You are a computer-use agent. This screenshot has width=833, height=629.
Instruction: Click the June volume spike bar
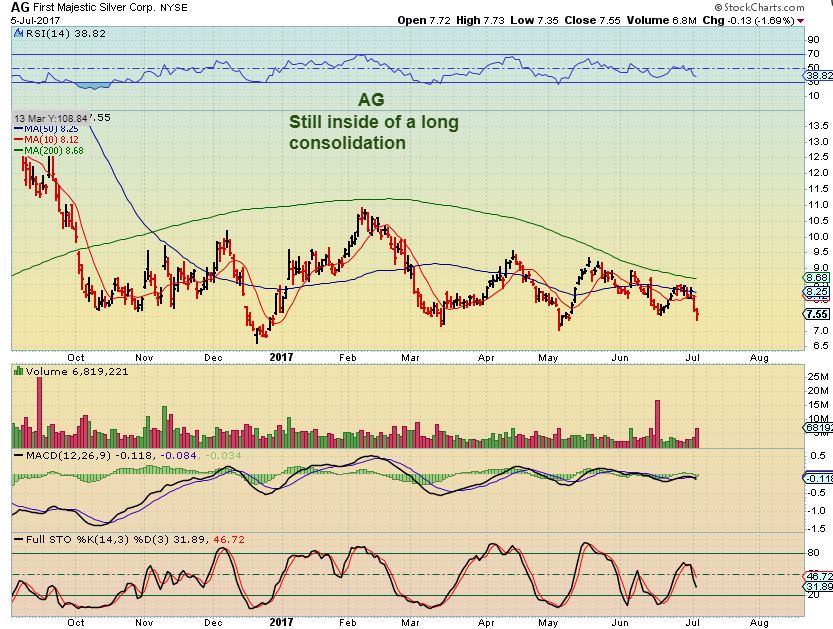pos(657,424)
